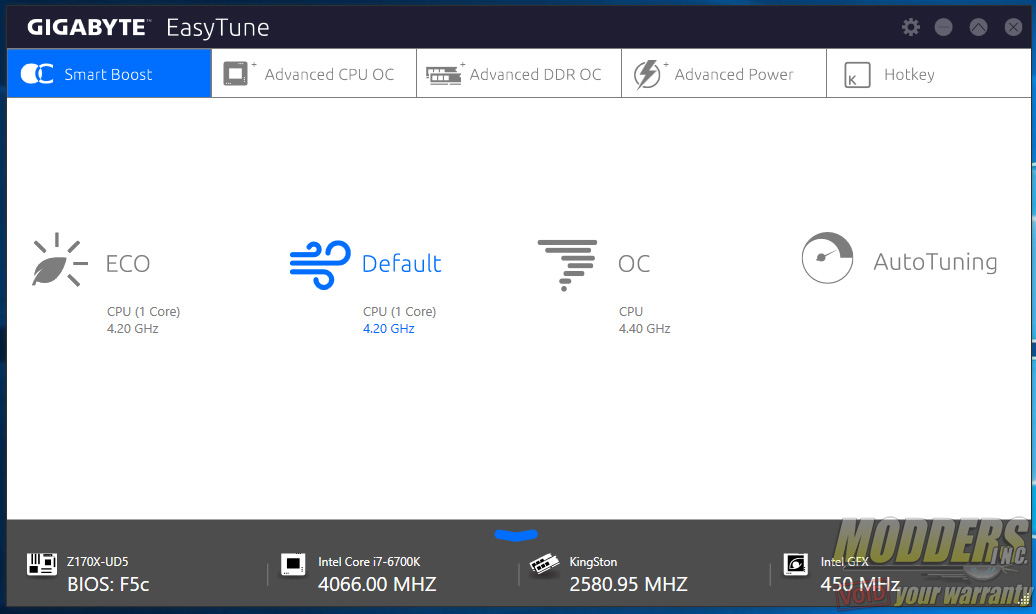Click the RAM icon beside KingSton
The image size is (1036, 614).
pos(544,564)
